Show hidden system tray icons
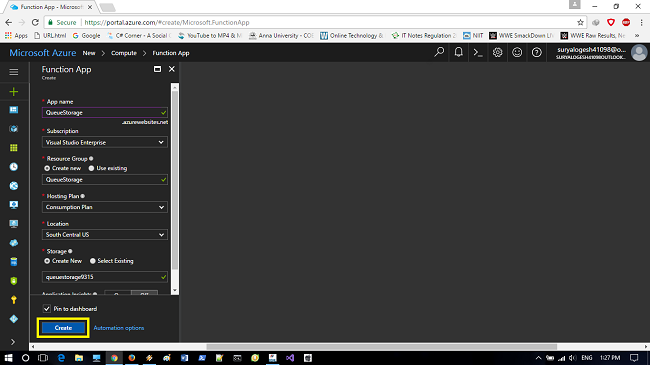 point(538,358)
